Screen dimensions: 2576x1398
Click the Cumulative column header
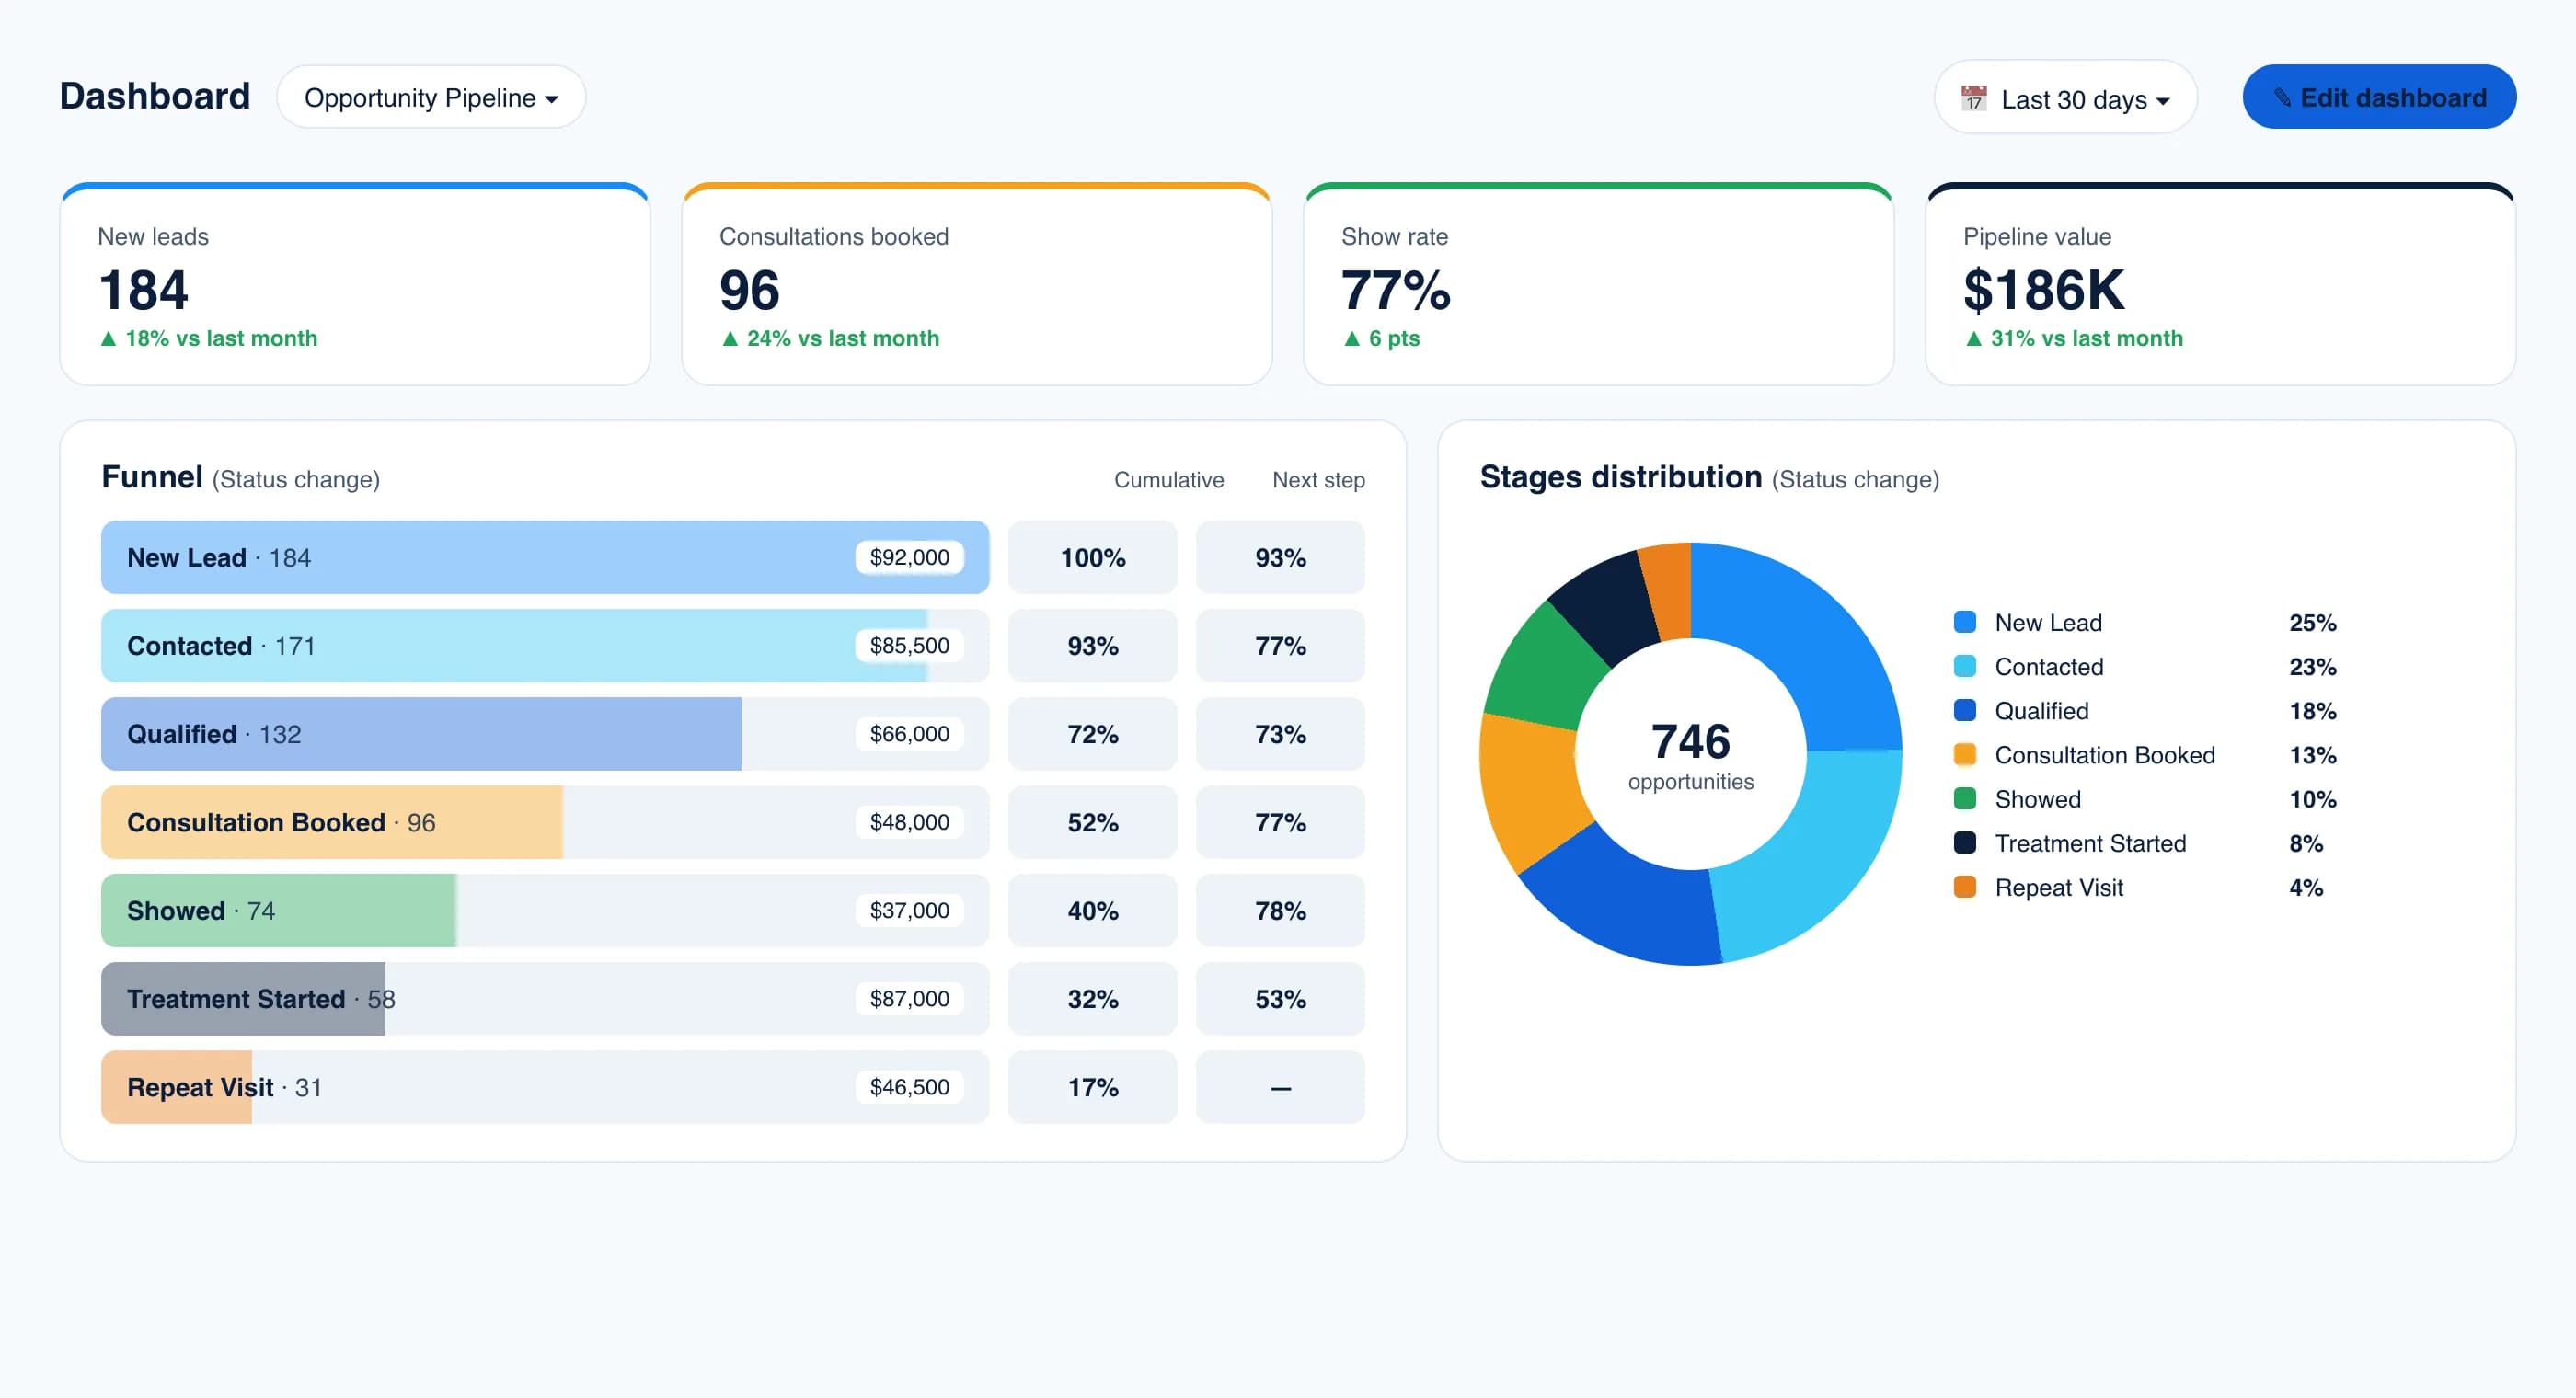[x=1169, y=480]
